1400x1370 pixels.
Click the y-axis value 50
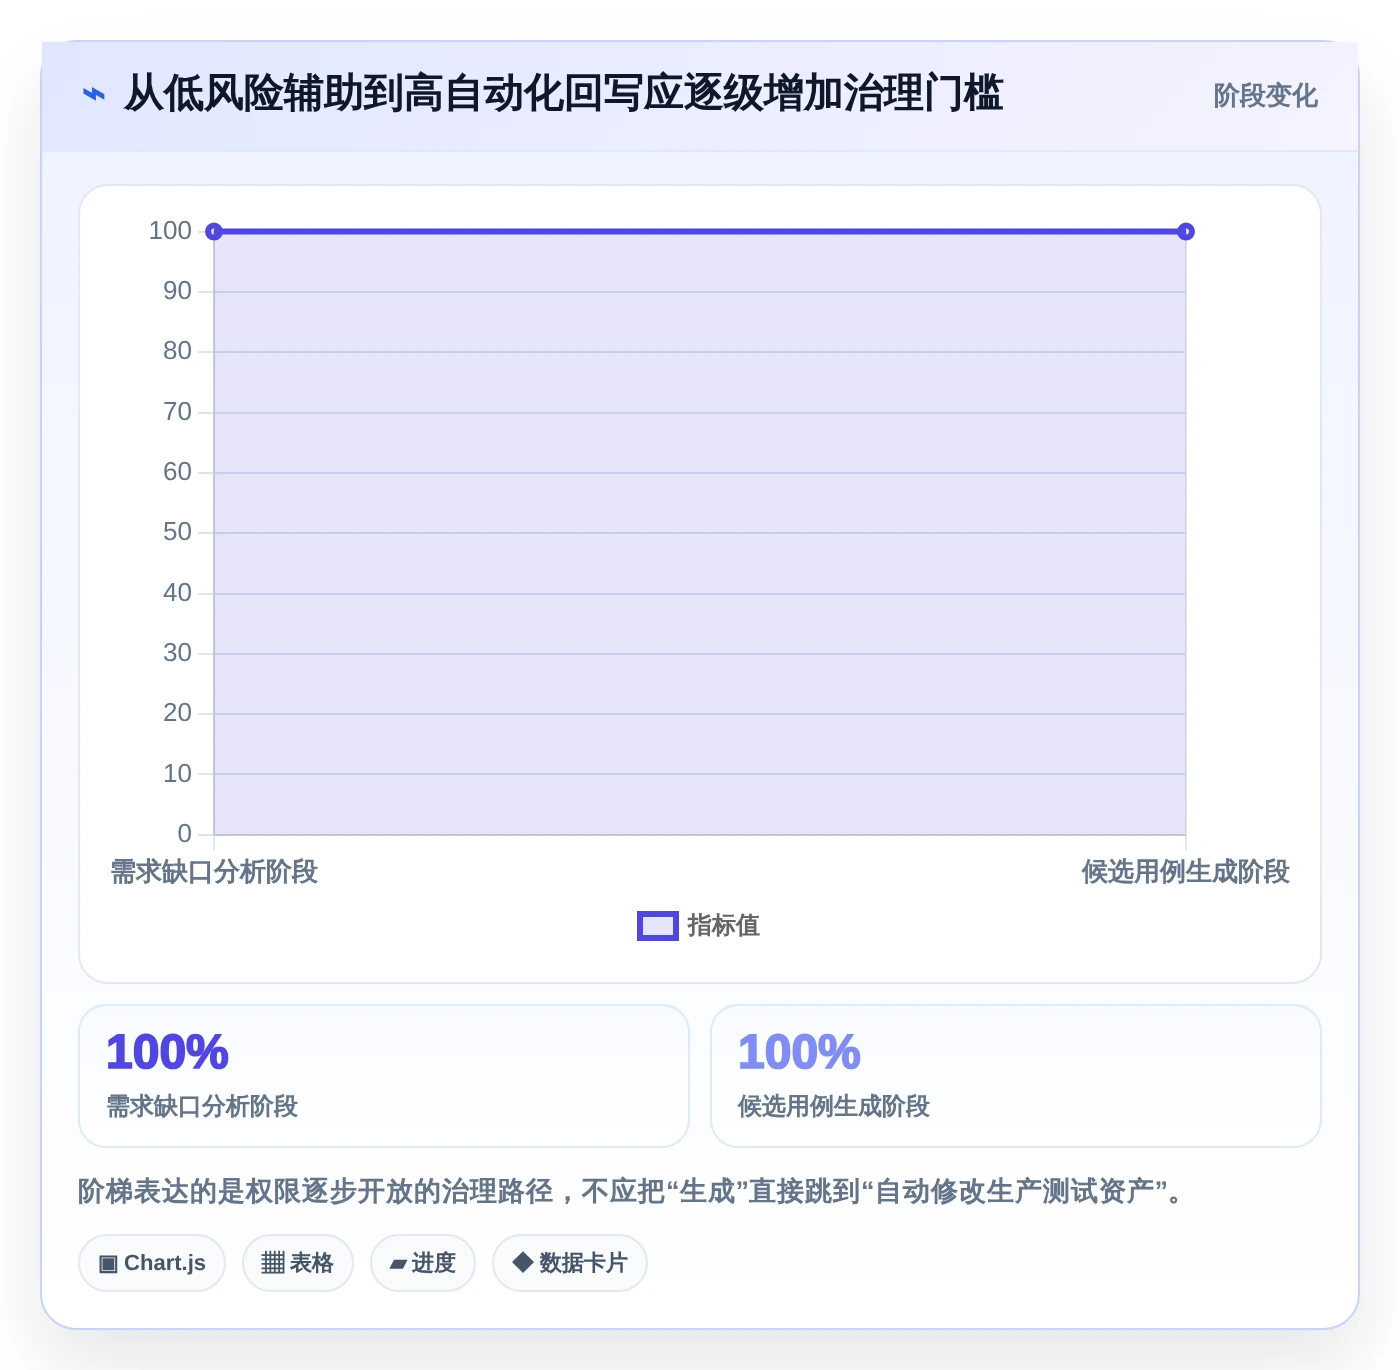pos(177,532)
